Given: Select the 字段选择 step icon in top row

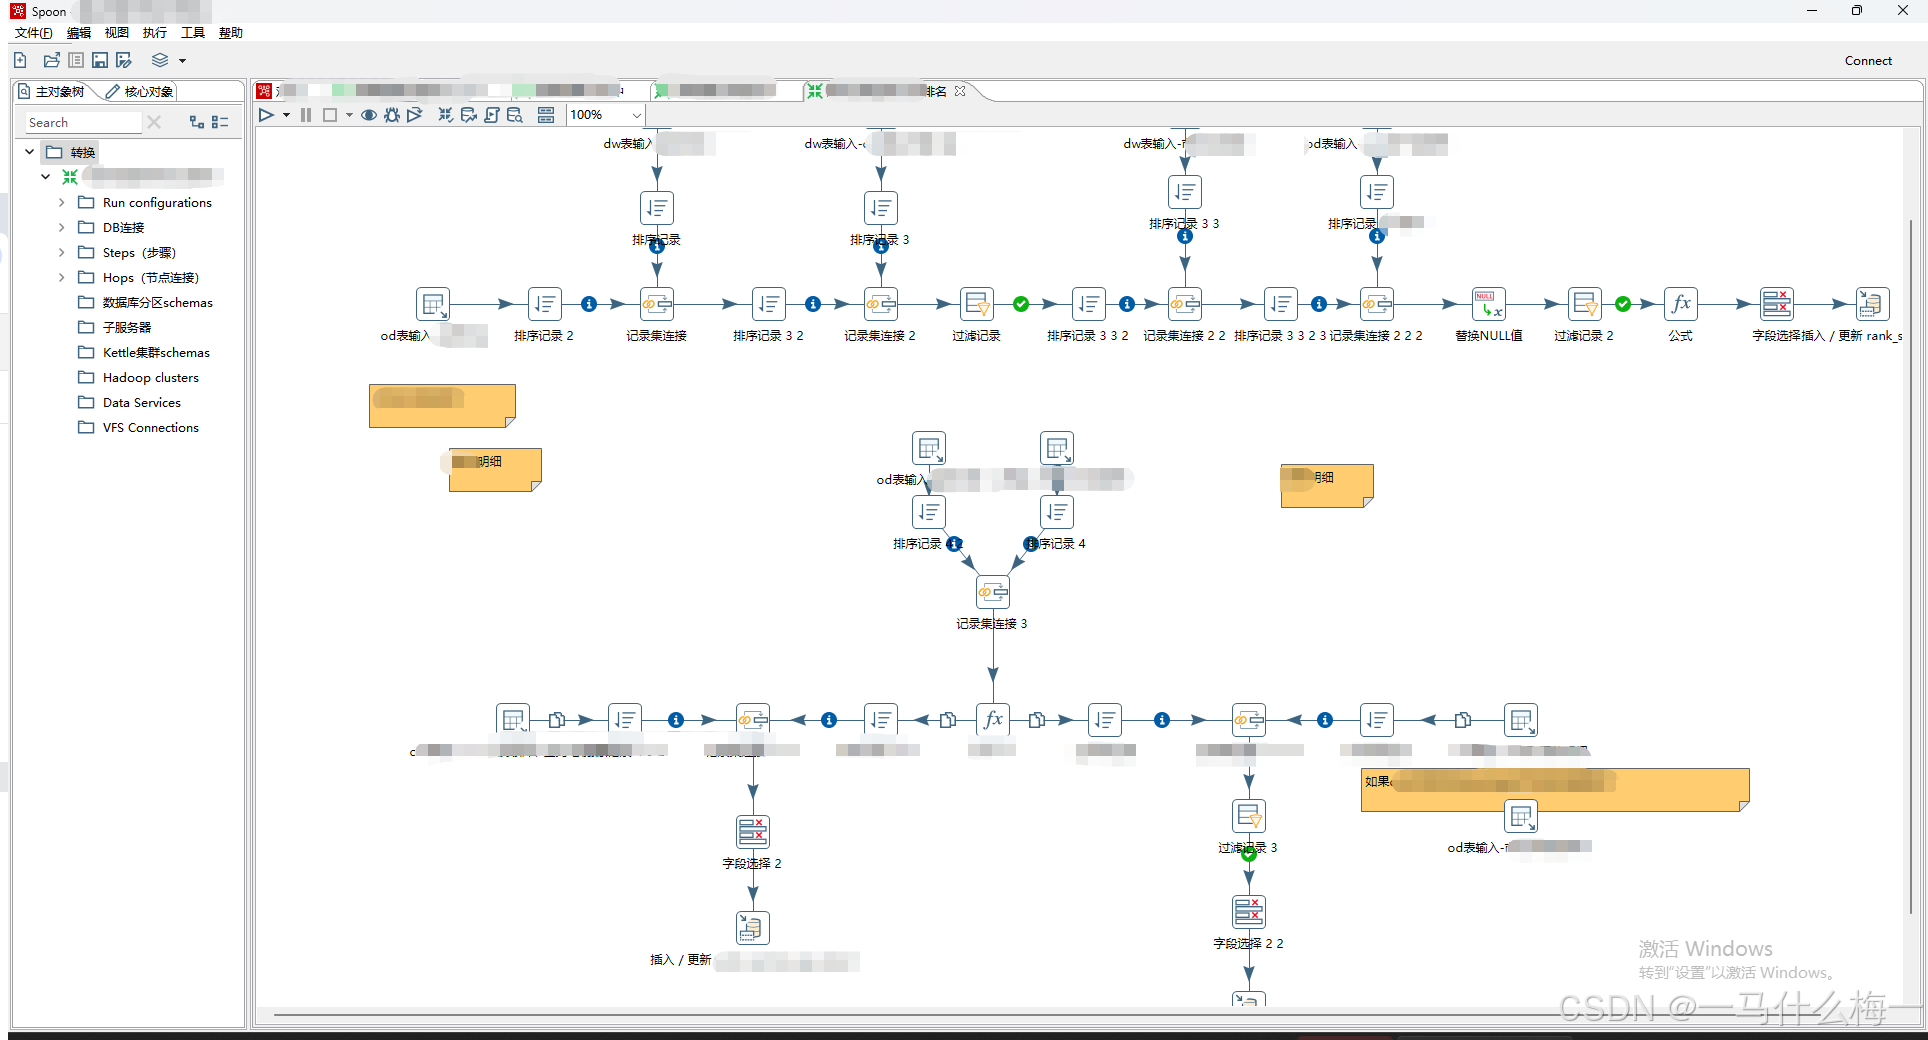Looking at the screenshot, I should click(1777, 304).
